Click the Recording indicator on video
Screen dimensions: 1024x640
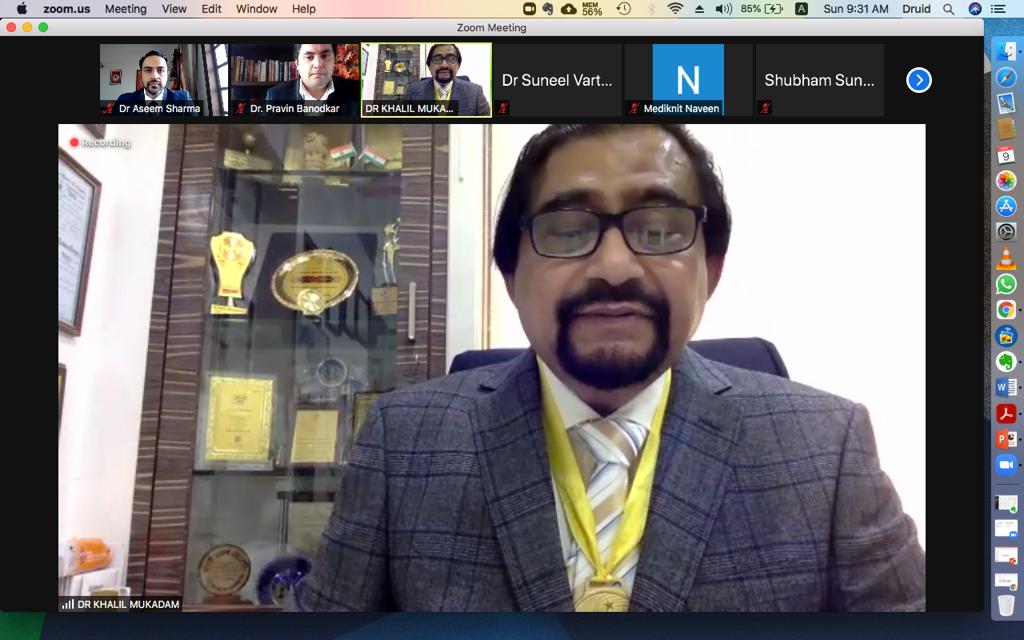point(101,142)
